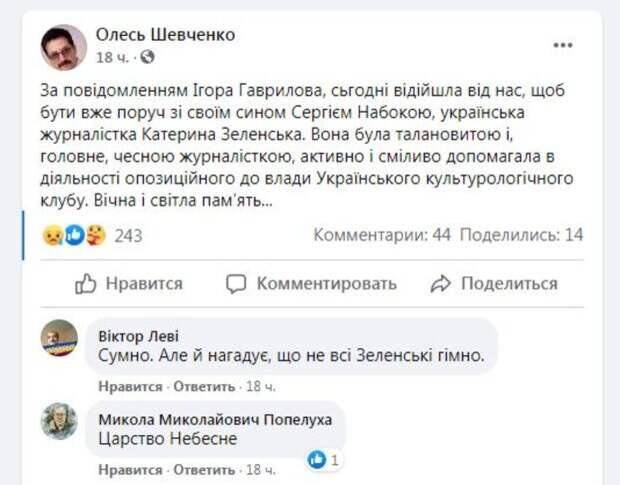Expand Комментарии: 44 comments

point(383,235)
